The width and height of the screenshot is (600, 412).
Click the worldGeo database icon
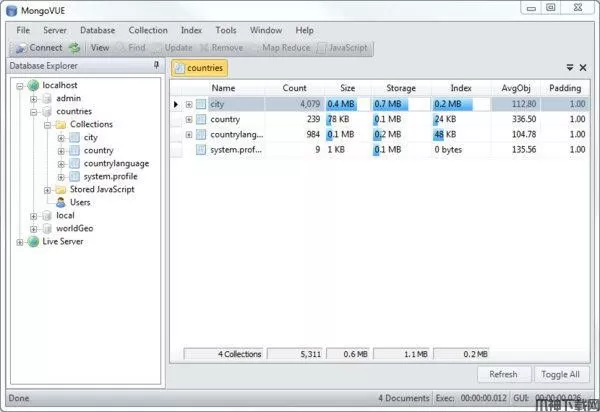(46, 228)
